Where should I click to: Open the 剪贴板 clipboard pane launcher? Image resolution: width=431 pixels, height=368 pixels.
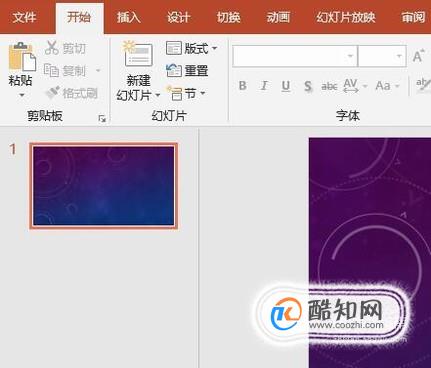coord(102,118)
